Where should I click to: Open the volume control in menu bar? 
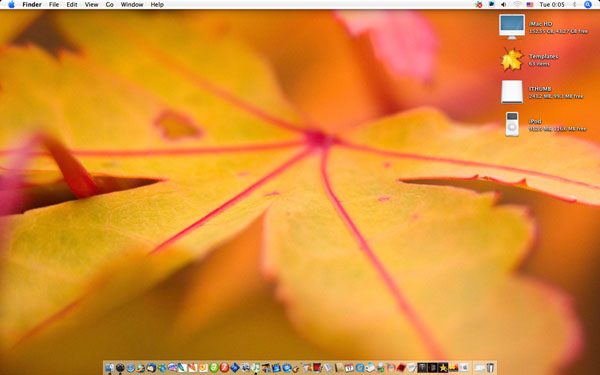(x=504, y=5)
